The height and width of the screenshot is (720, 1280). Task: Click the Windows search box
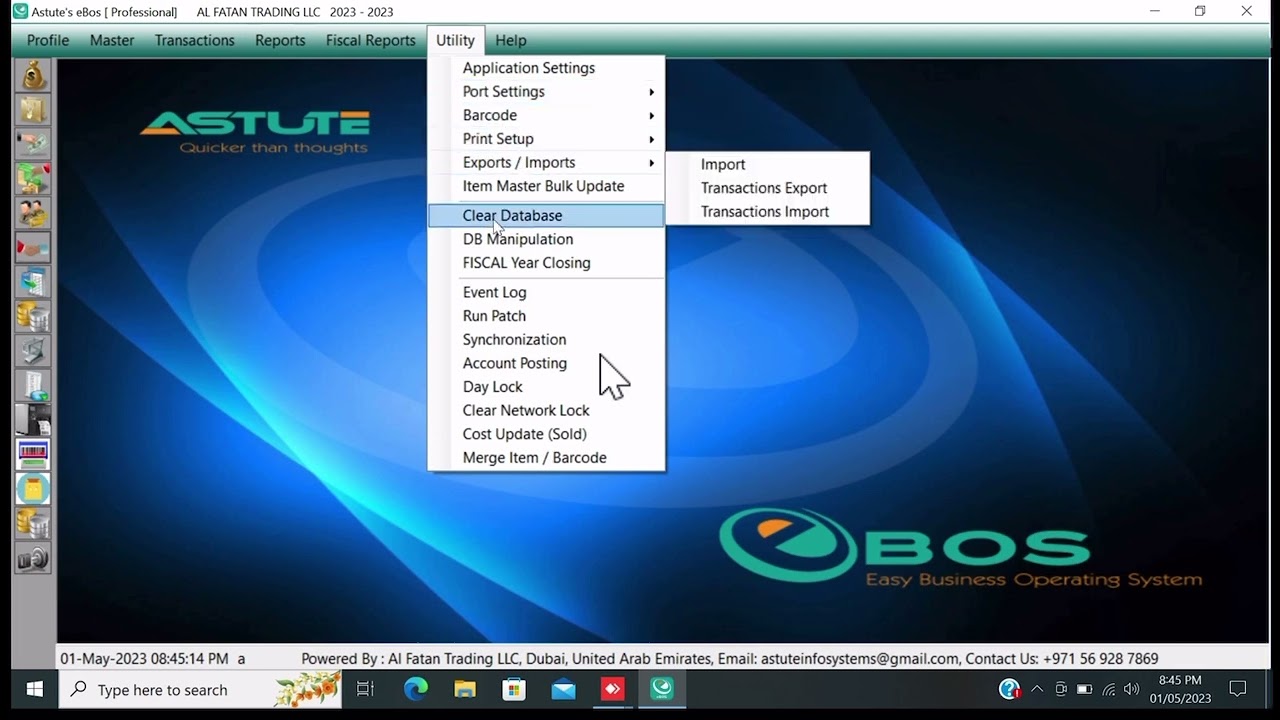click(200, 690)
